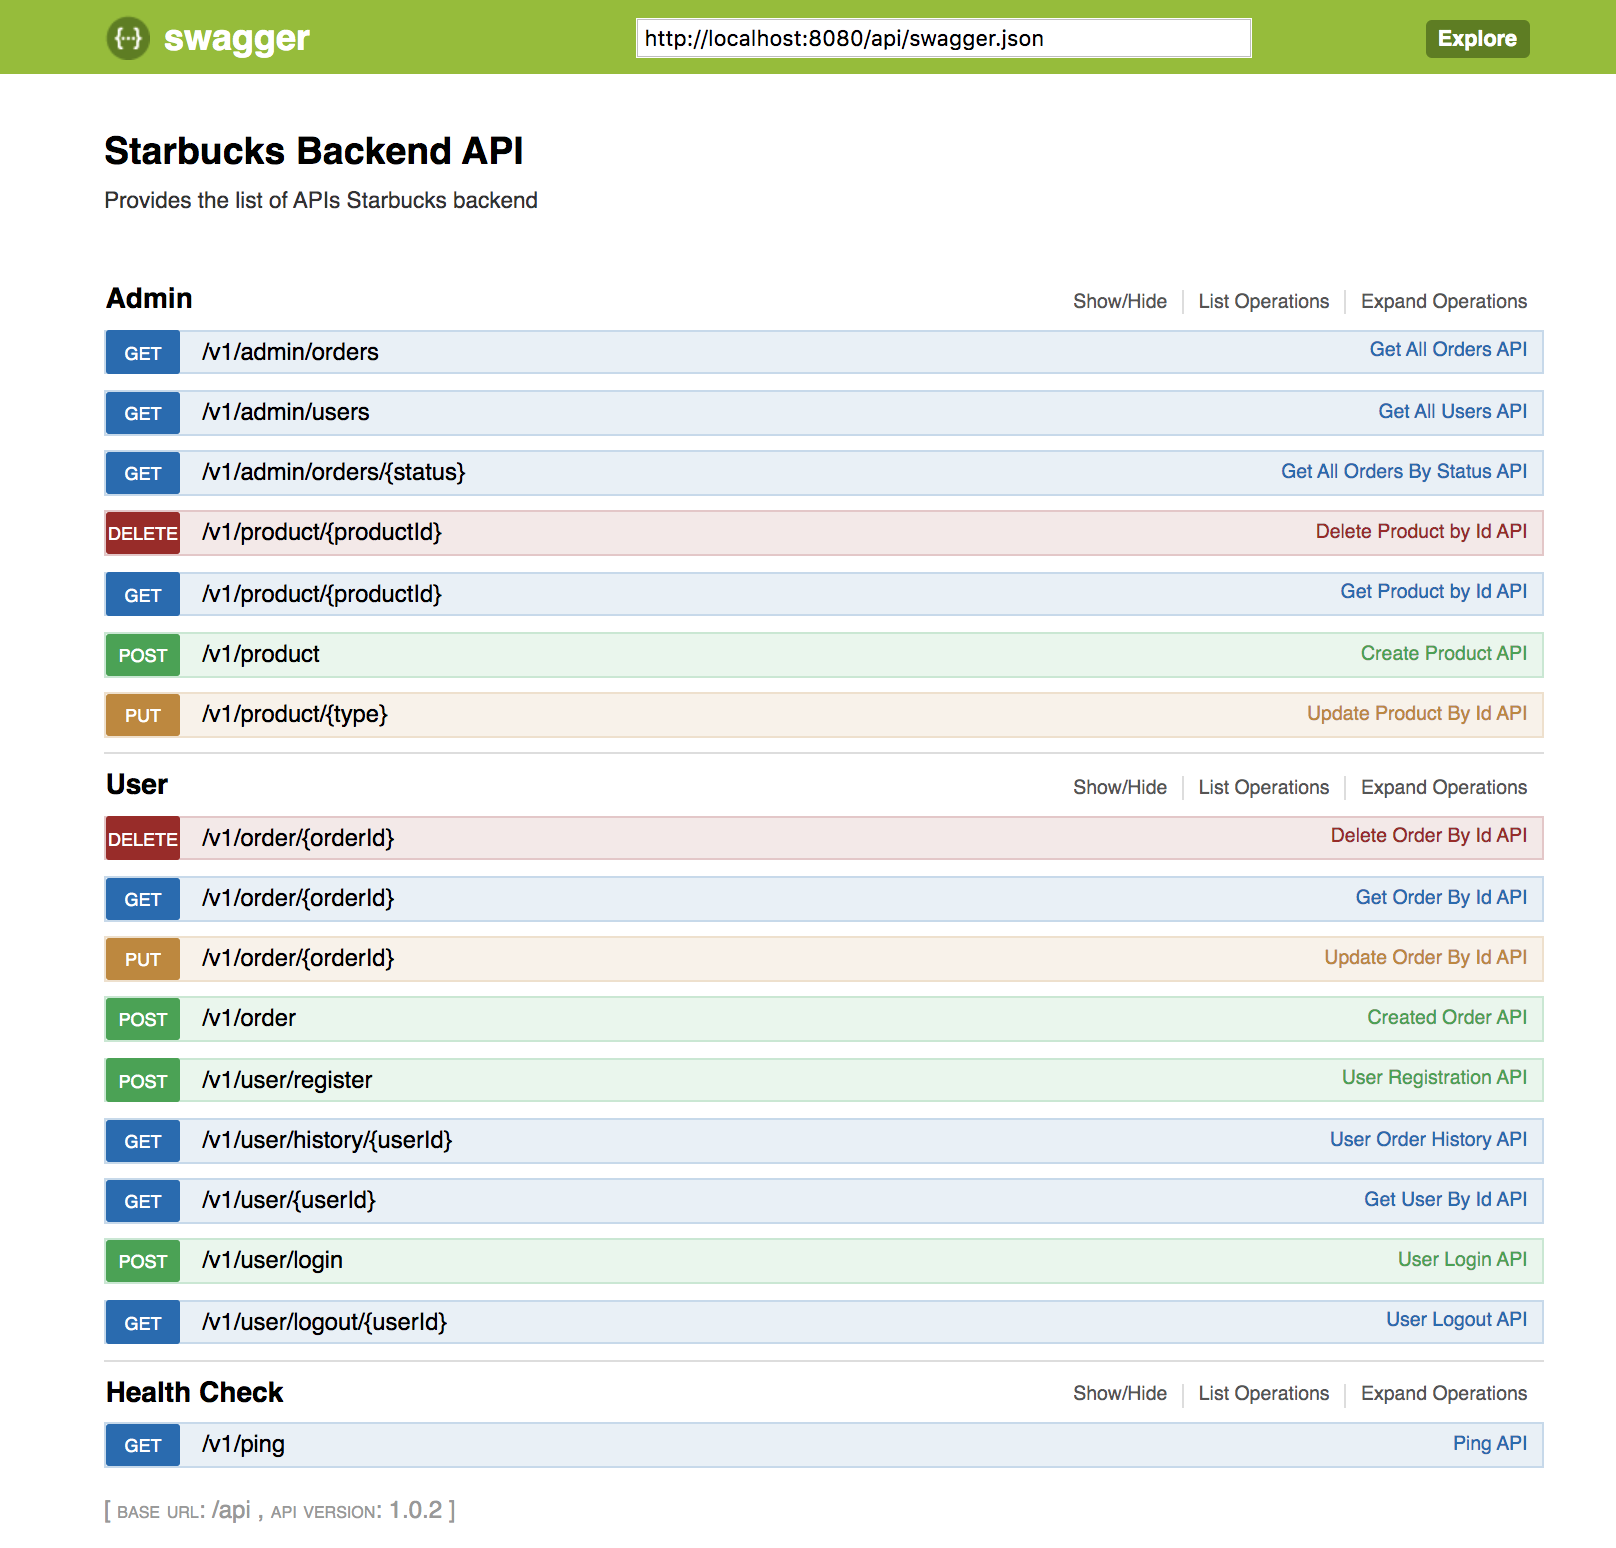The height and width of the screenshot is (1548, 1616).
Task: Open Created Order API link
Action: pyautogui.click(x=1447, y=1017)
